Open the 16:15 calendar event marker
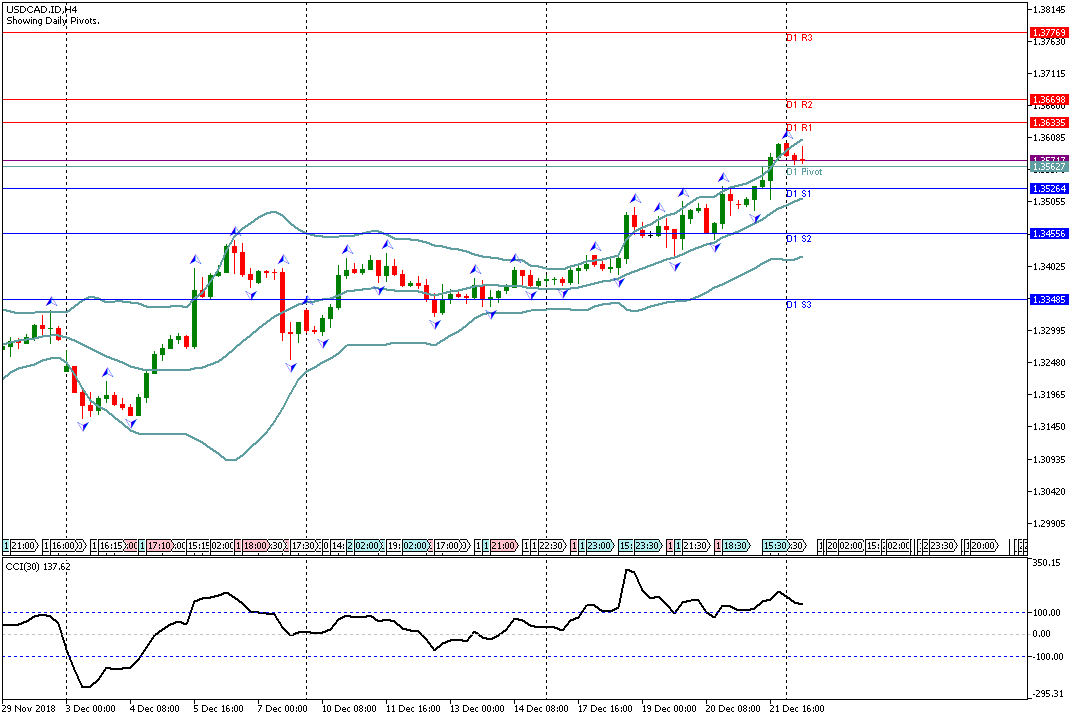Image resolution: width=1080 pixels, height=720 pixels. pyautogui.click(x=112, y=546)
